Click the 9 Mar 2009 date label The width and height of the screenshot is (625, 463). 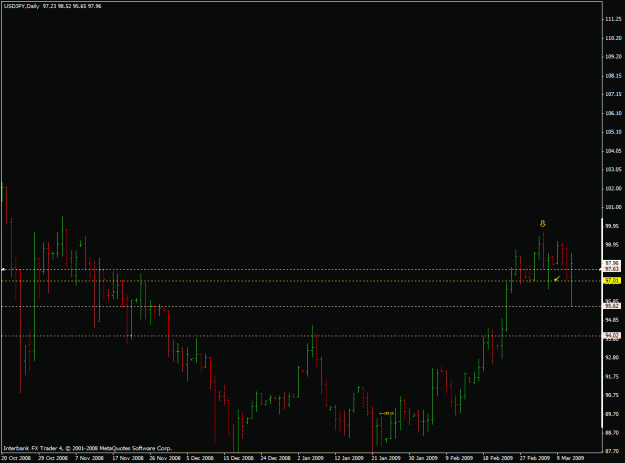pyautogui.click(x=570, y=458)
